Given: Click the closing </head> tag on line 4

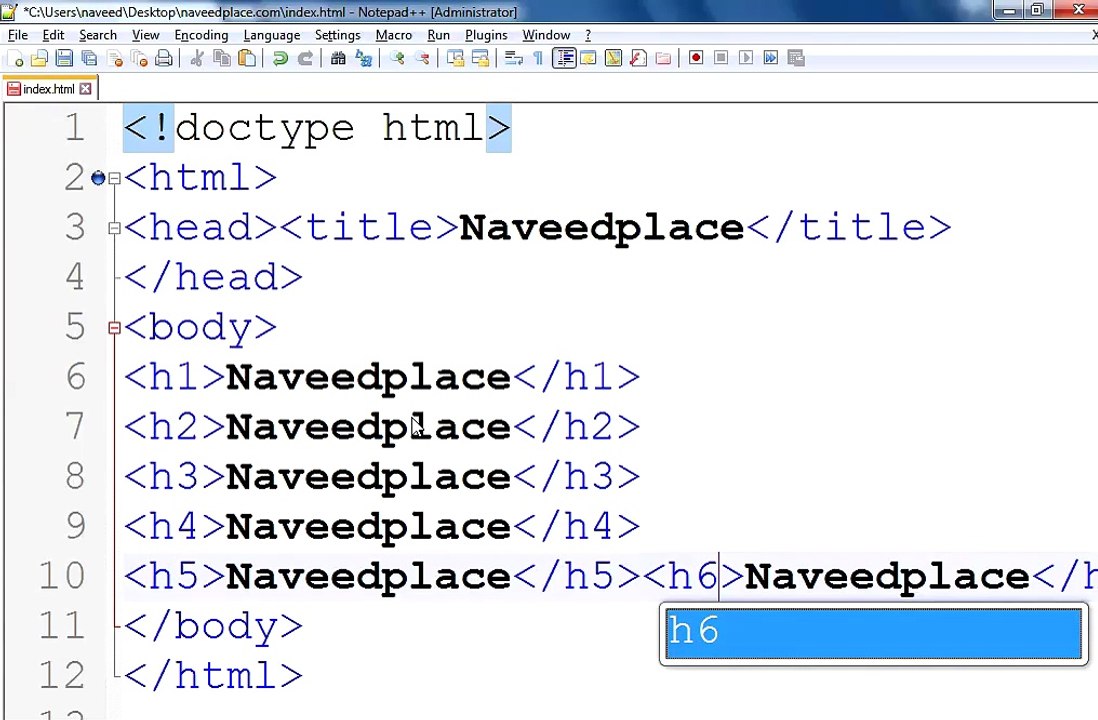Looking at the screenshot, I should (213, 277).
